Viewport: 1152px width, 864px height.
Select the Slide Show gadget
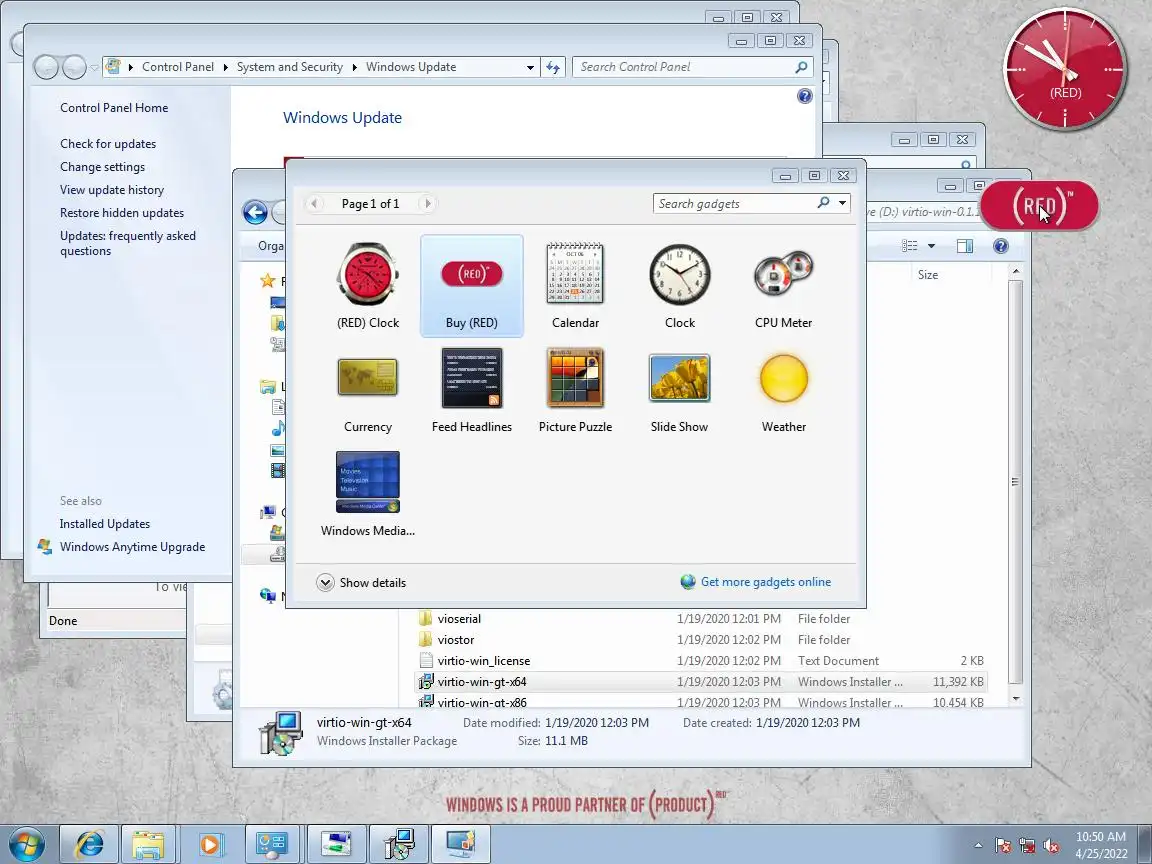point(680,391)
